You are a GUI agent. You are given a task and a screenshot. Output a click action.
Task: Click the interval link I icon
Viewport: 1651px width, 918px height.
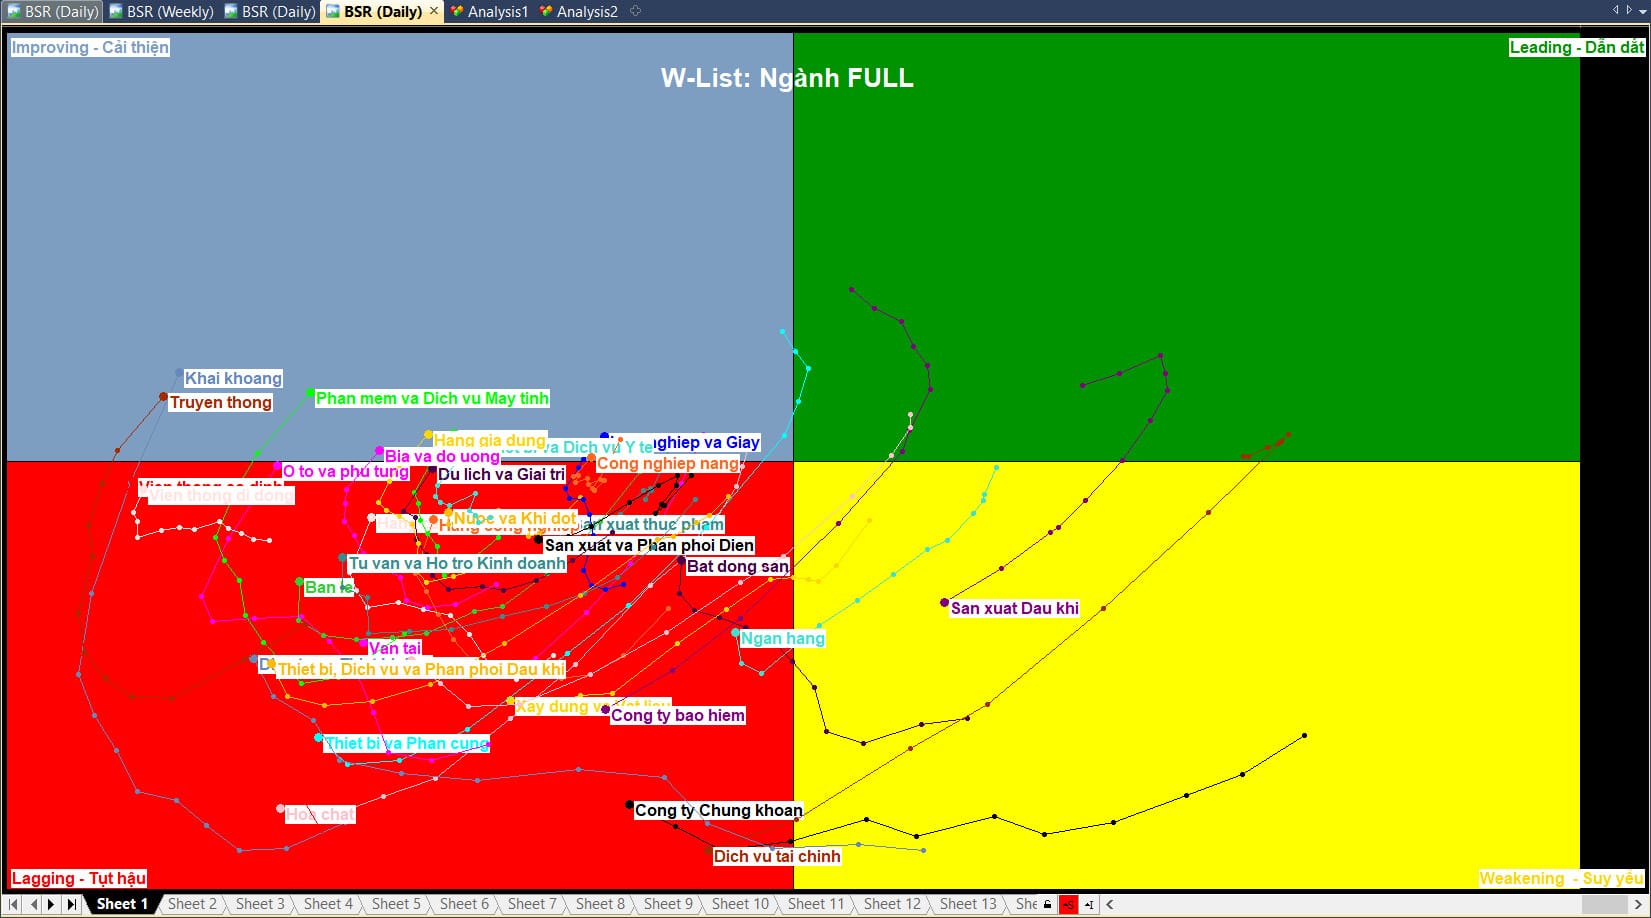pos(1088,904)
